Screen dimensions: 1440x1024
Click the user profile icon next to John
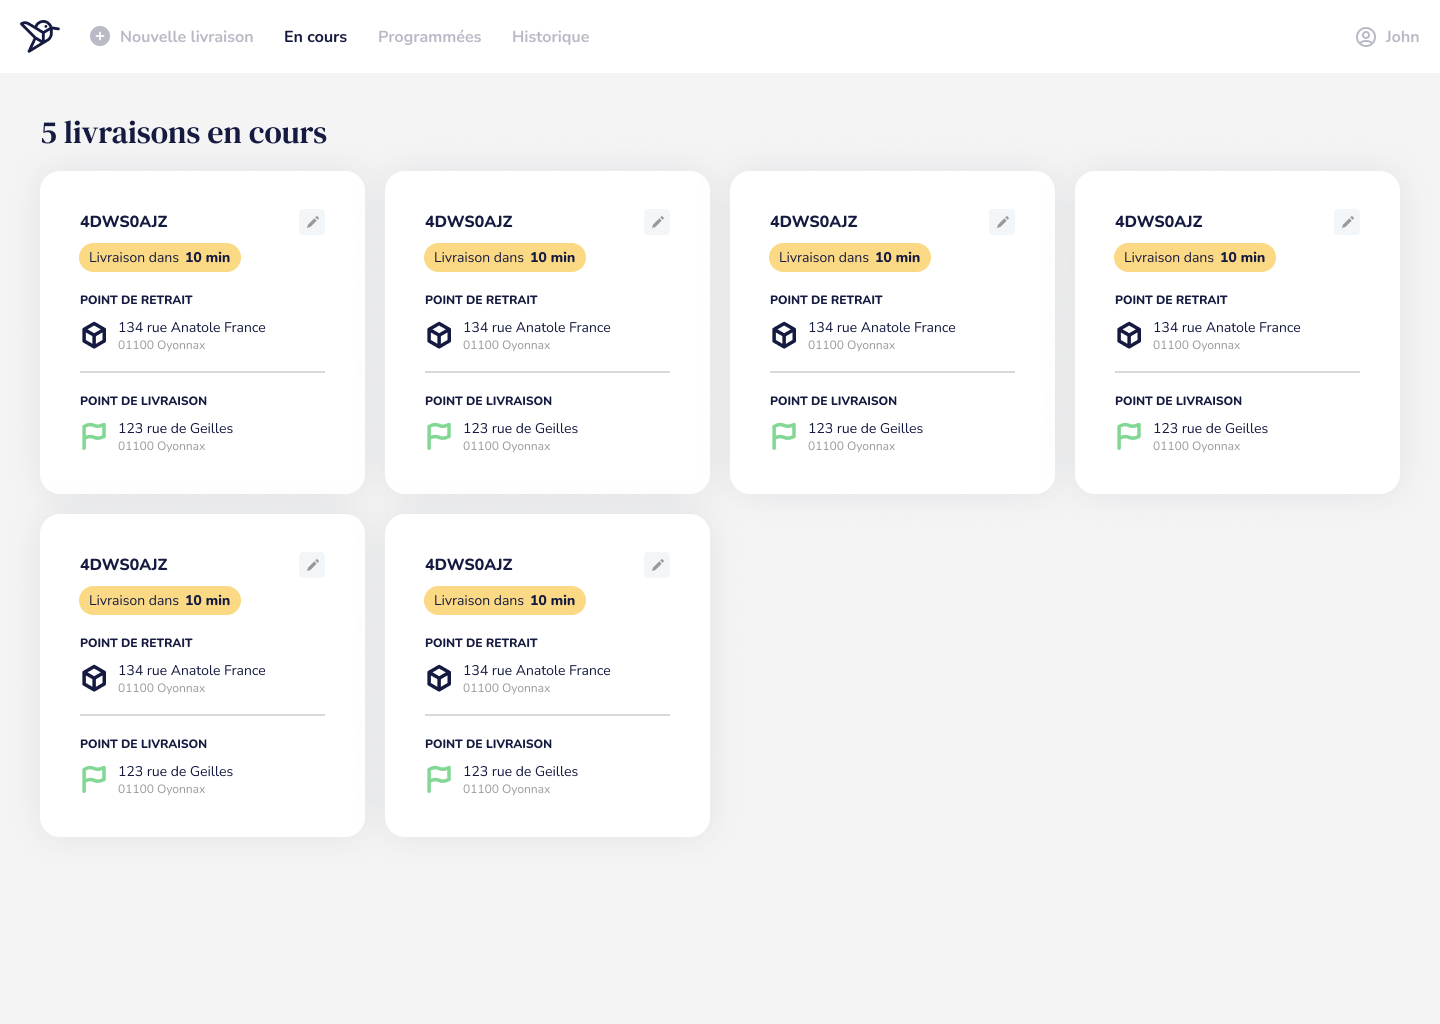click(1365, 37)
